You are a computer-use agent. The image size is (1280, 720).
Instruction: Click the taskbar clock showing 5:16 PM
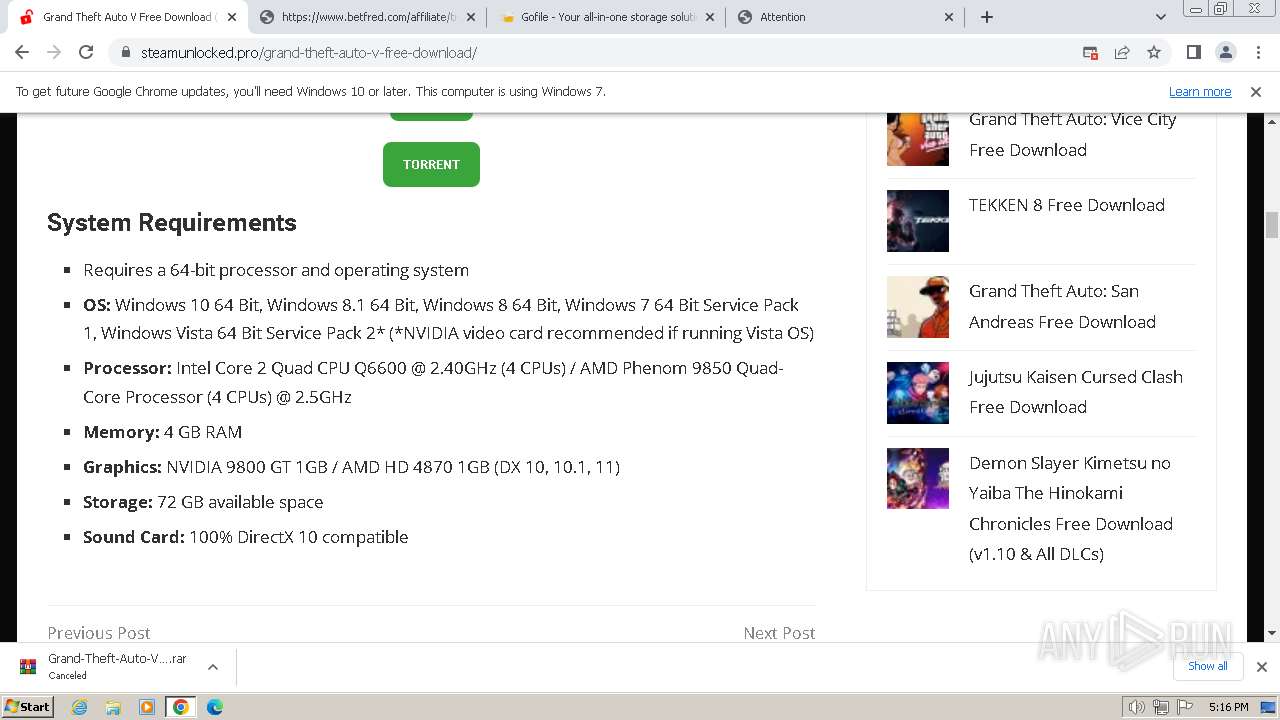[x=1228, y=707]
